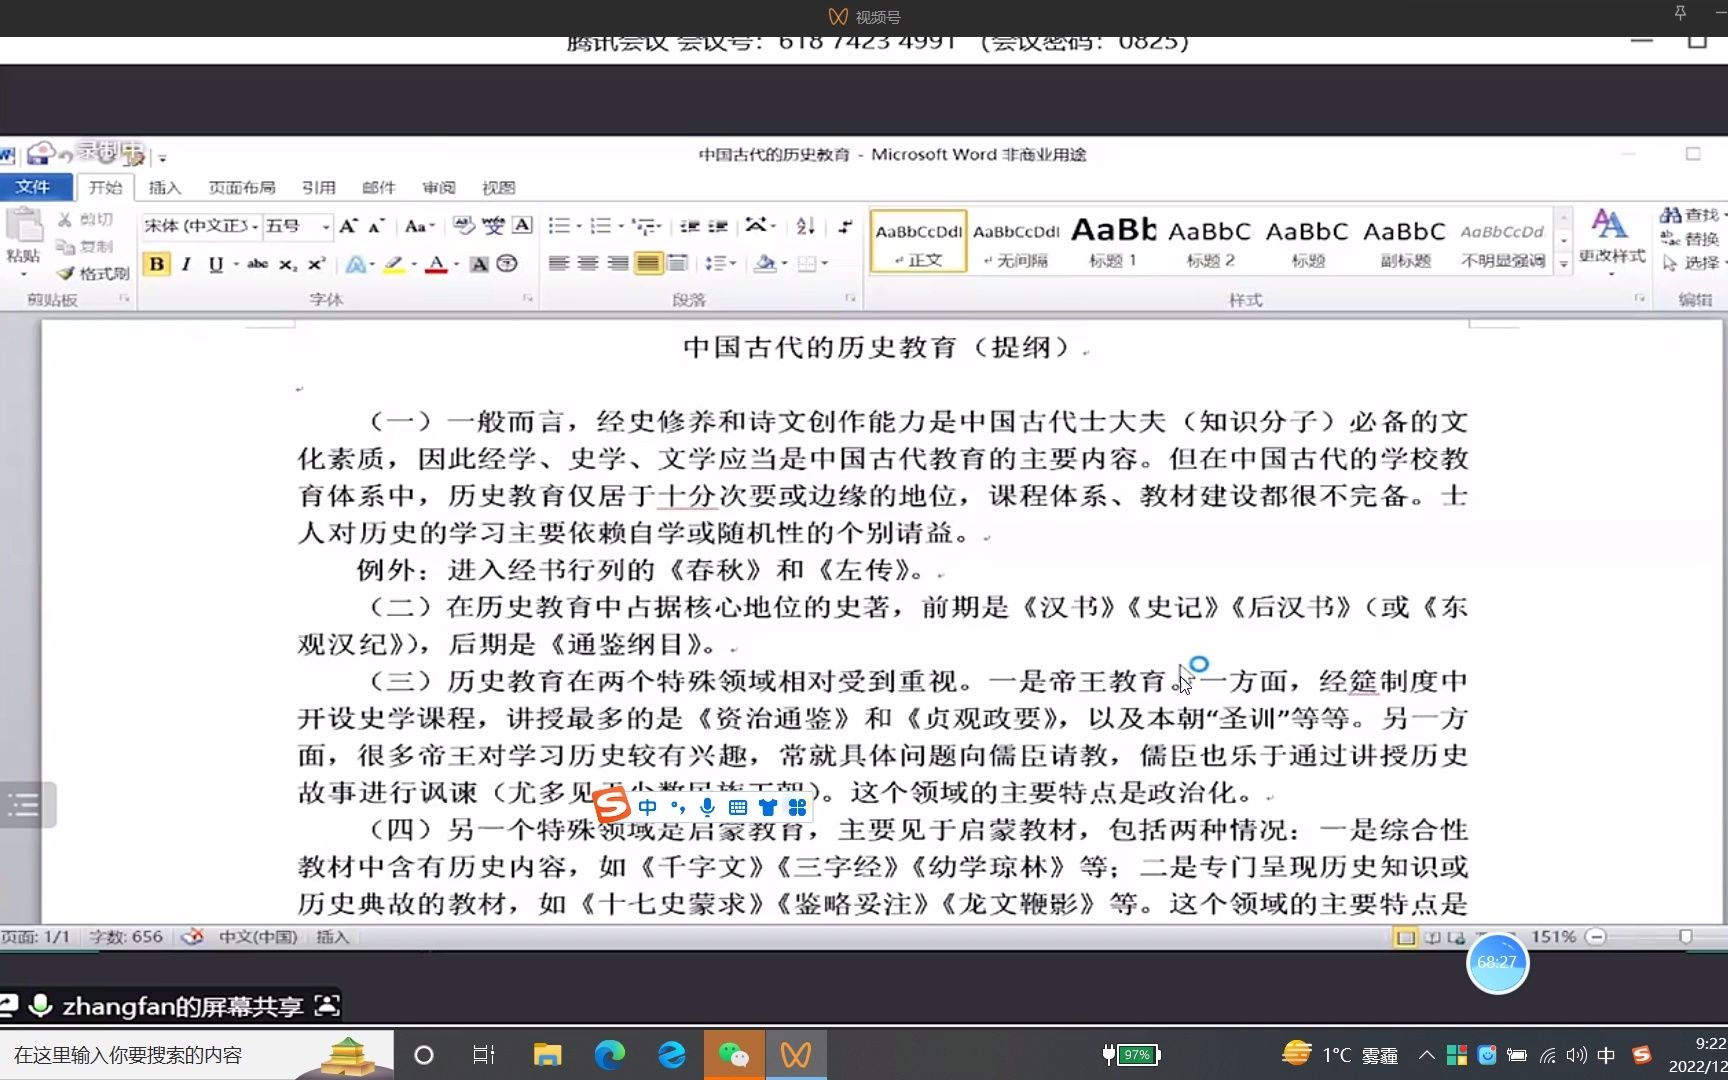The width and height of the screenshot is (1728, 1080).
Task: Open line spacing dropdown
Action: [720, 263]
